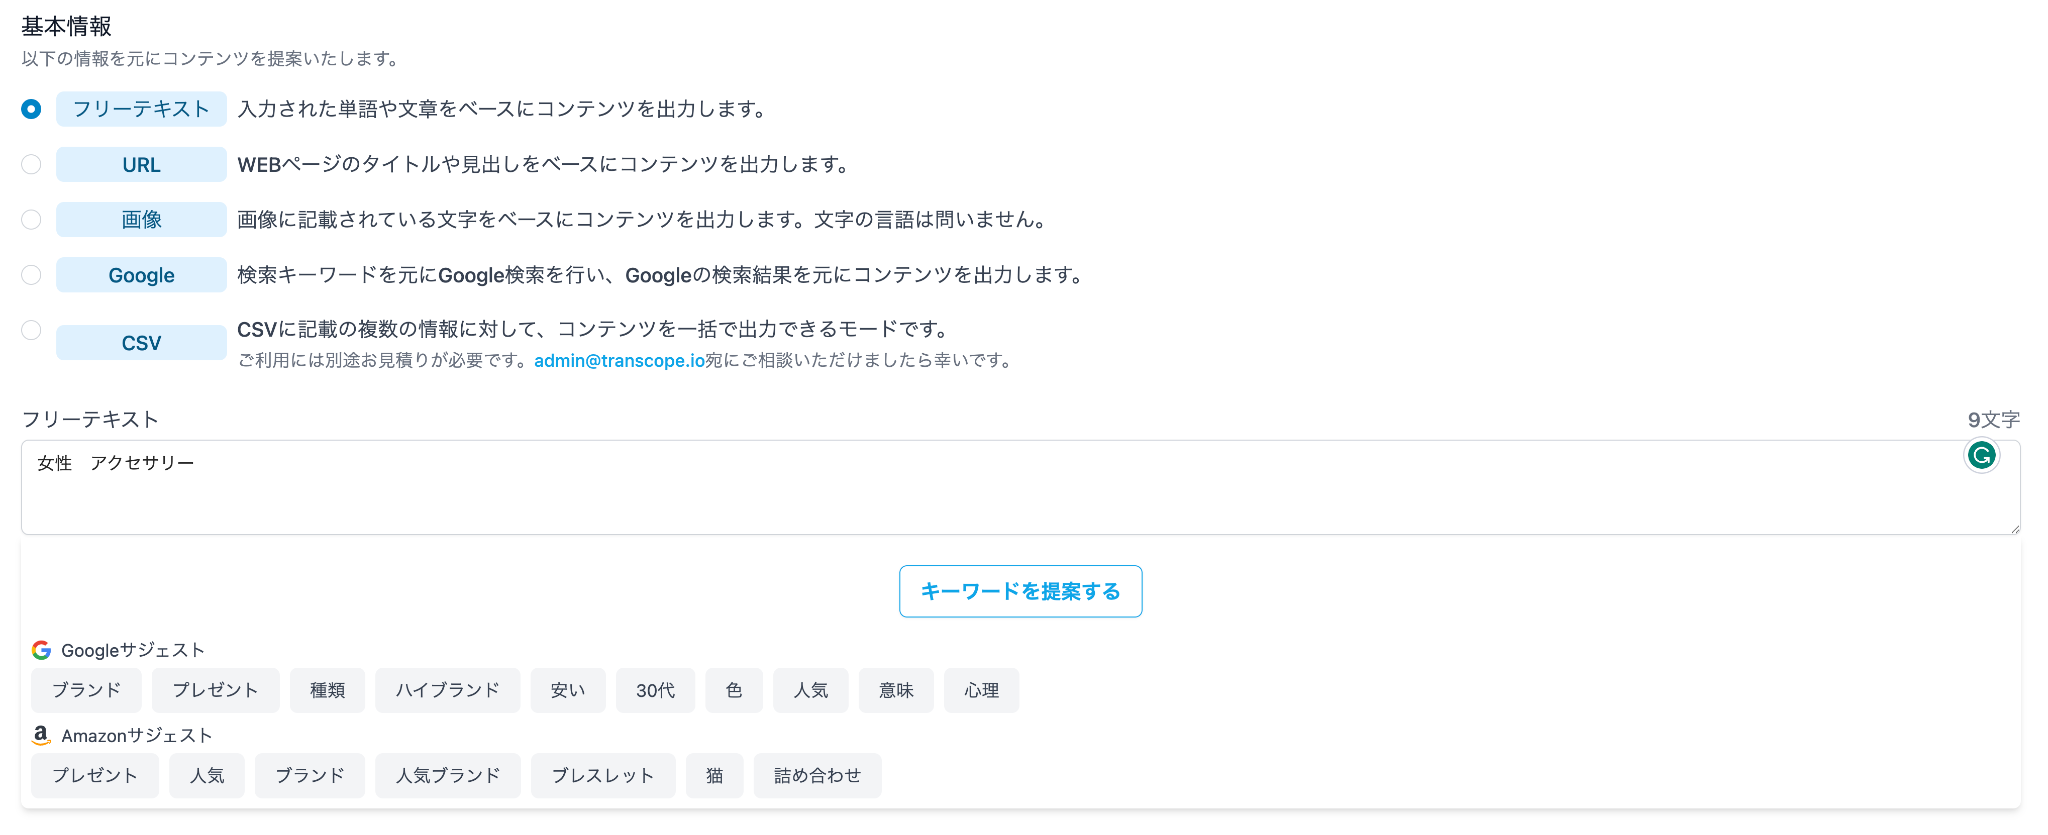The width and height of the screenshot is (2048, 835).
Task: Click the Google logo beside Googleサジェスト
Action: pos(41,650)
